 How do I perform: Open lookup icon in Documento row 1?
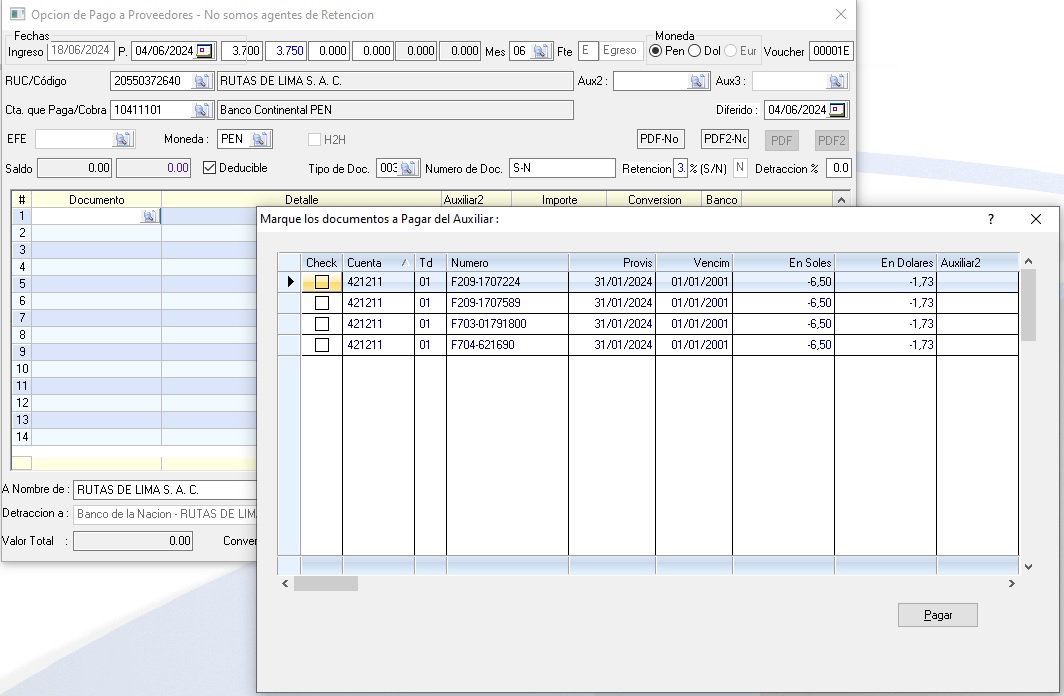(149, 216)
